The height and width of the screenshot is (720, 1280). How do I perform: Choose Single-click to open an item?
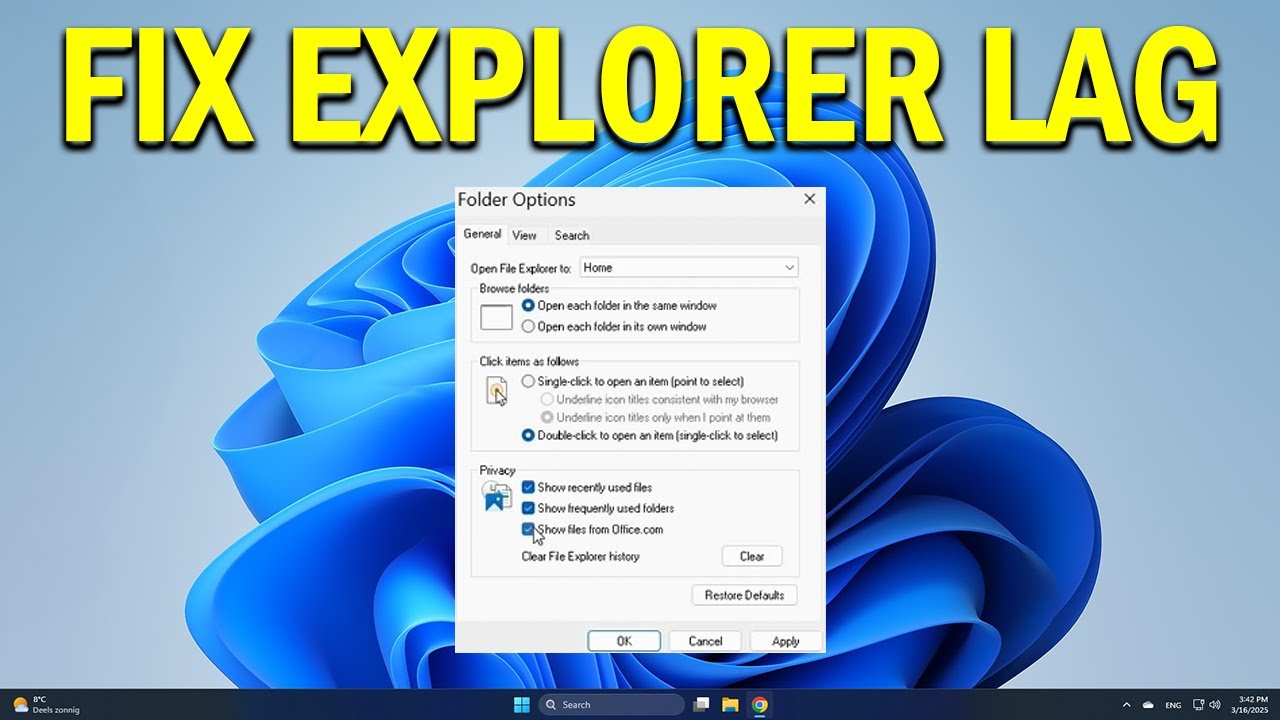pyautogui.click(x=528, y=381)
